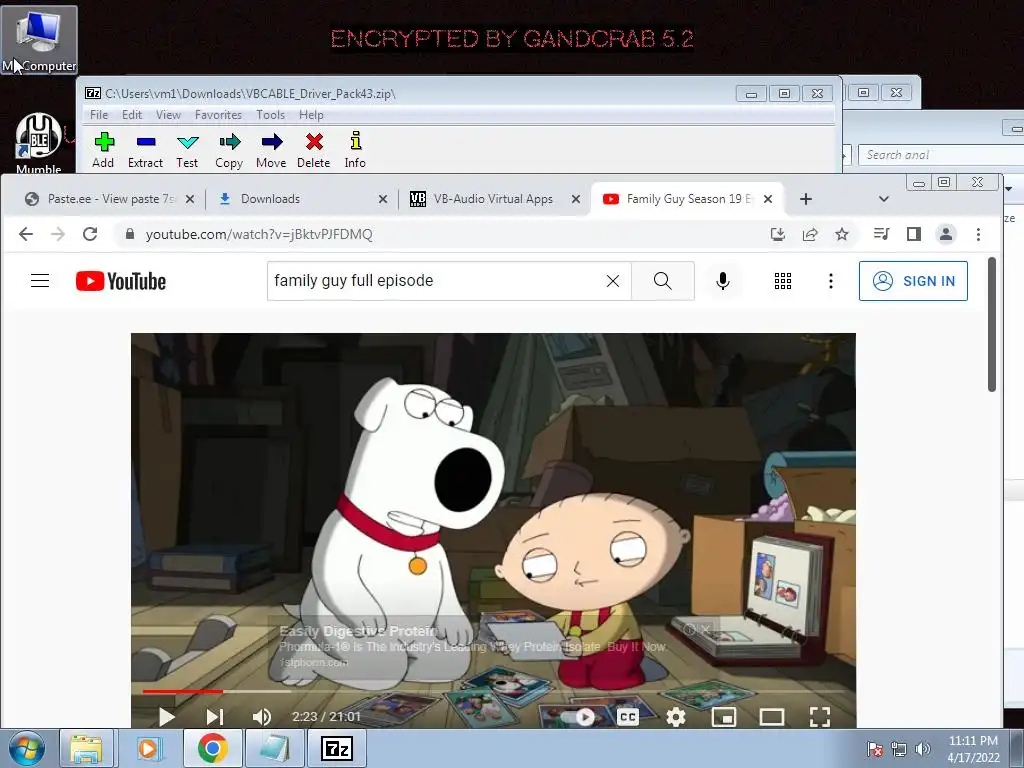Open the Edit menu in 7-Zip
The image size is (1024, 768).
click(132, 115)
